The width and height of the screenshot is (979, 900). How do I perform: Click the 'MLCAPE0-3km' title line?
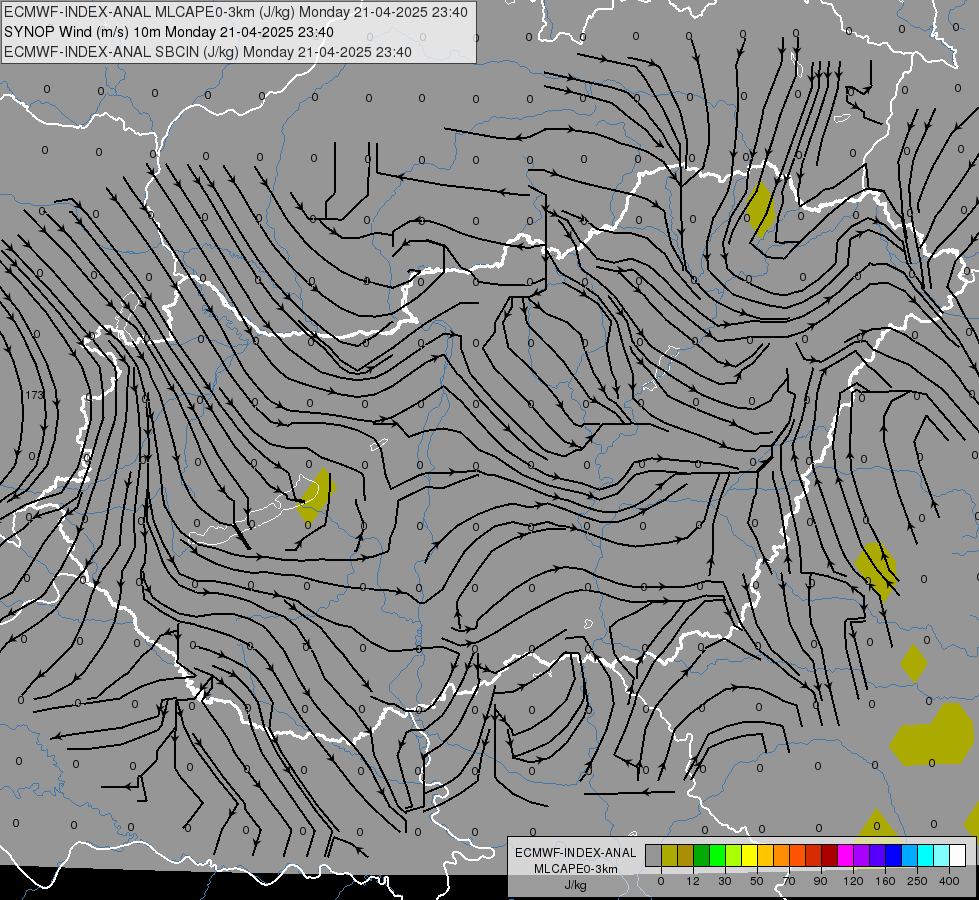pyautogui.click(x=235, y=12)
